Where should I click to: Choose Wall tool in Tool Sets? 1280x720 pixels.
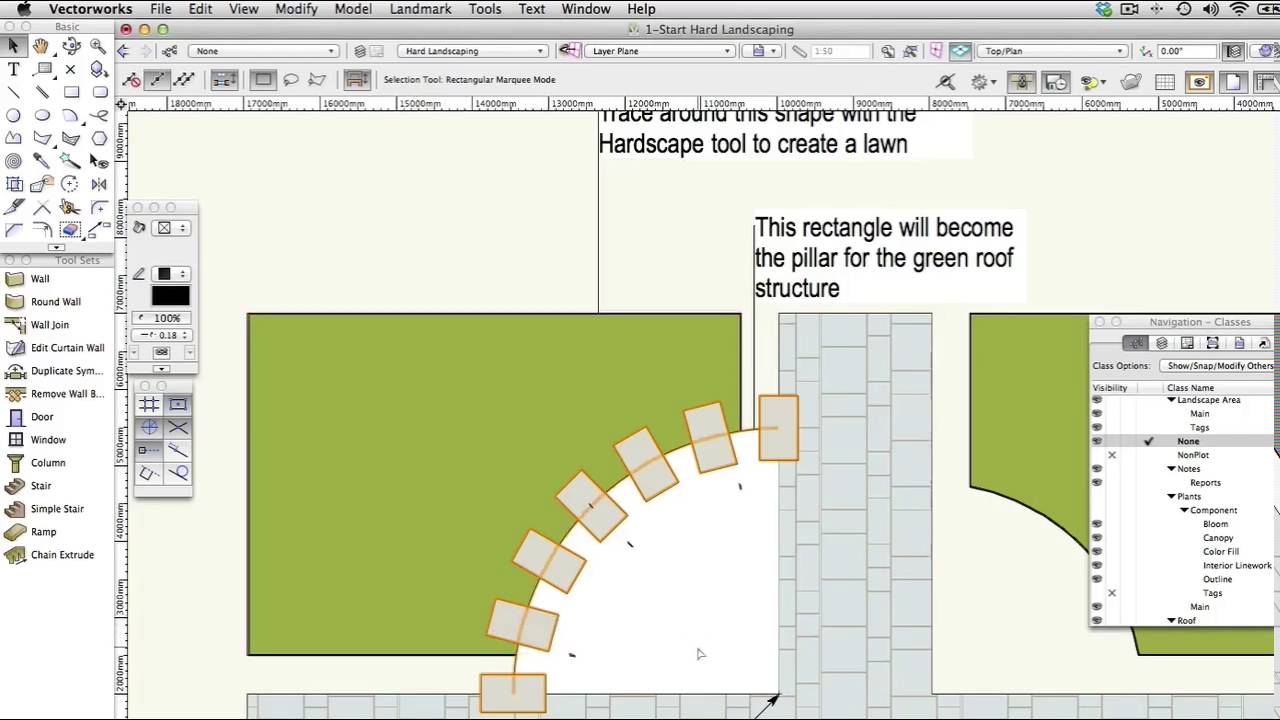pos(40,279)
